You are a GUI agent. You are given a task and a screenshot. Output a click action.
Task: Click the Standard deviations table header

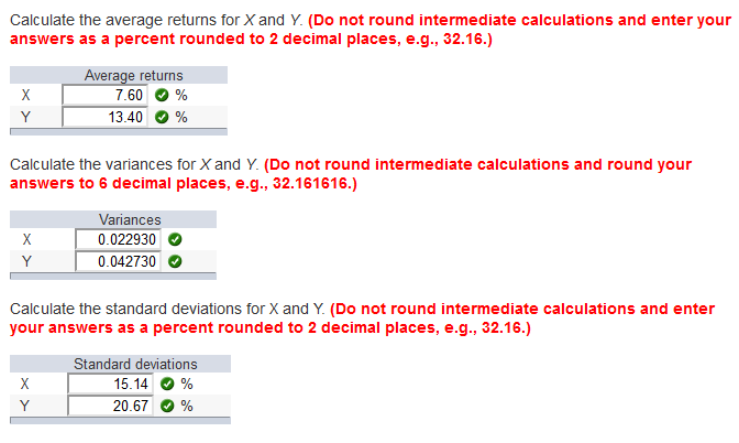click(135, 364)
